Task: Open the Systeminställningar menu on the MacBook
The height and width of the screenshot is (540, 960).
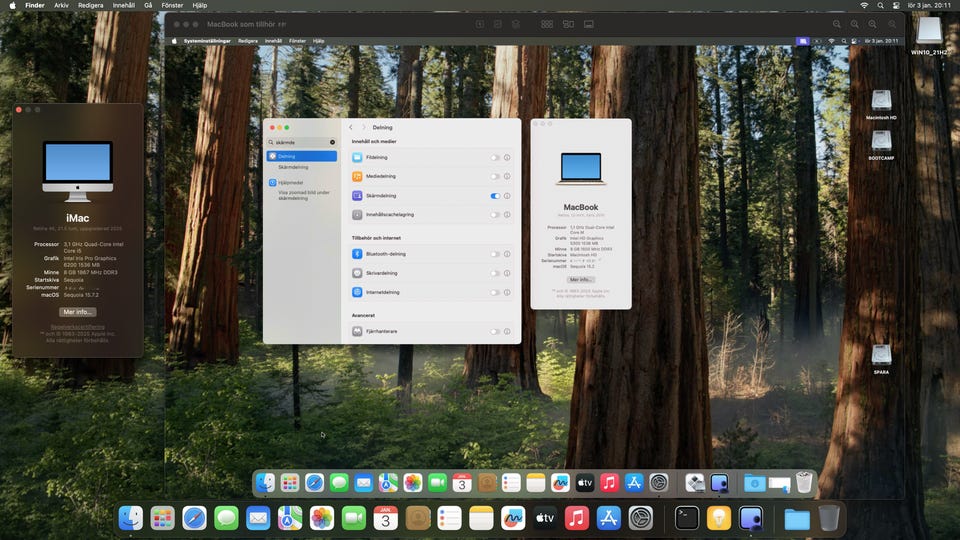Action: point(207,41)
